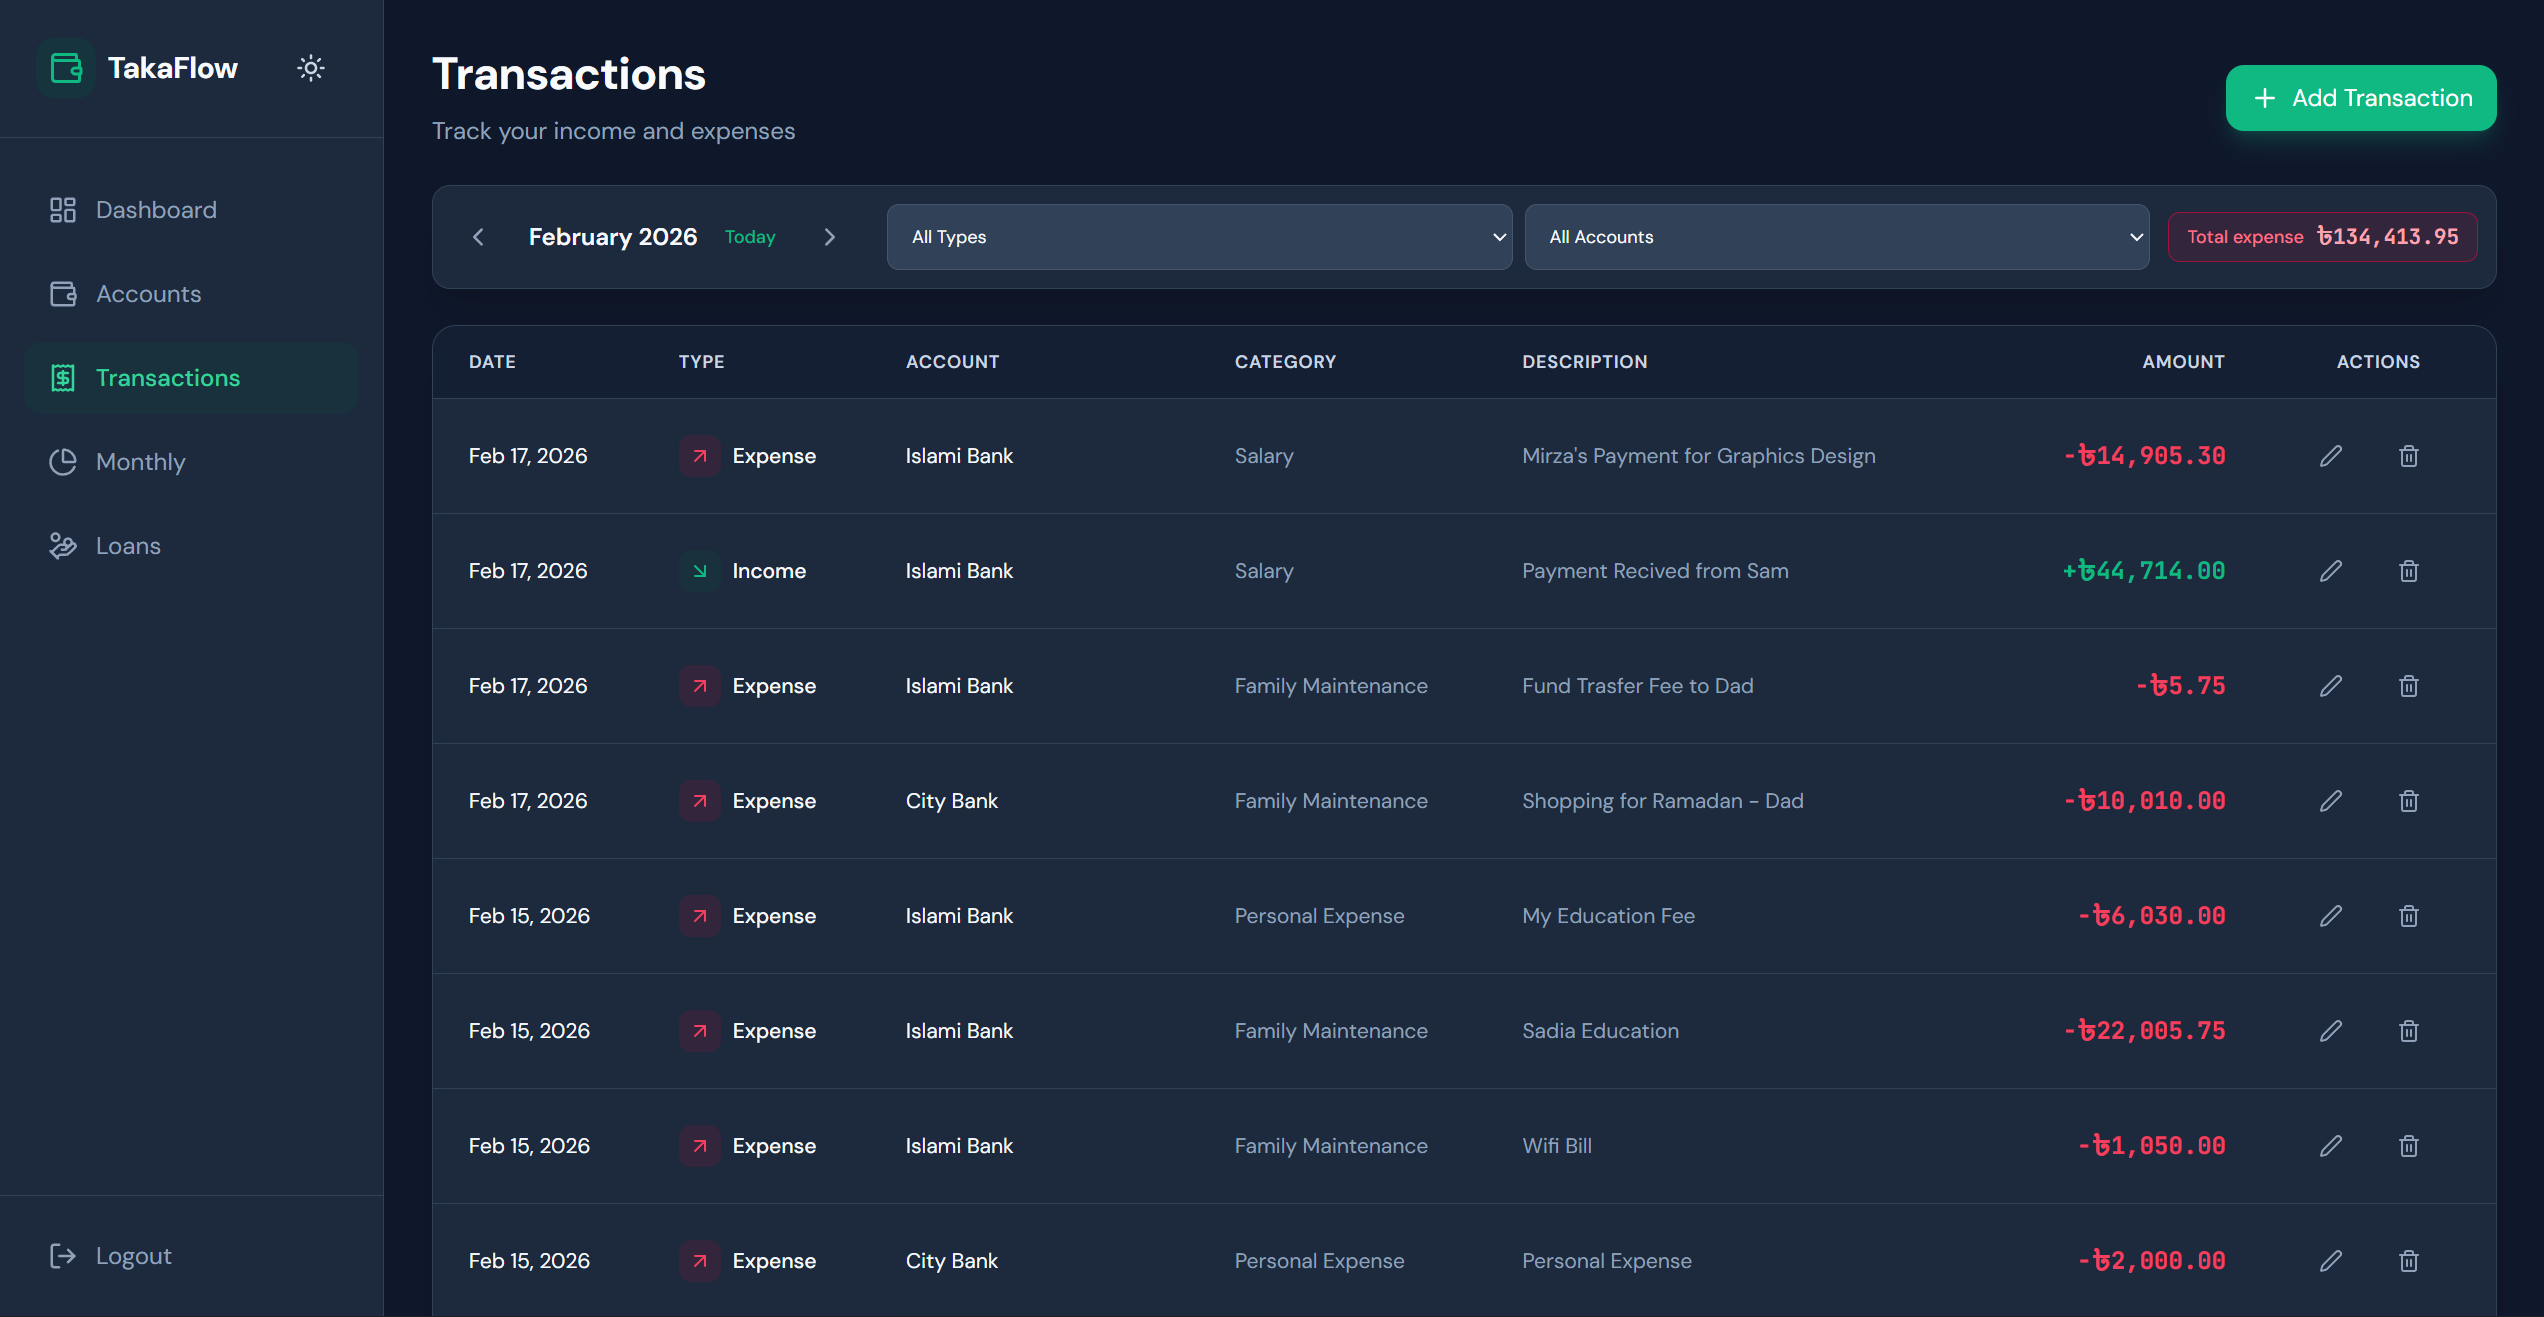Edit Mirza's Payment for Graphics Design transaction
Screen dimensions: 2544x1317
point(2331,456)
